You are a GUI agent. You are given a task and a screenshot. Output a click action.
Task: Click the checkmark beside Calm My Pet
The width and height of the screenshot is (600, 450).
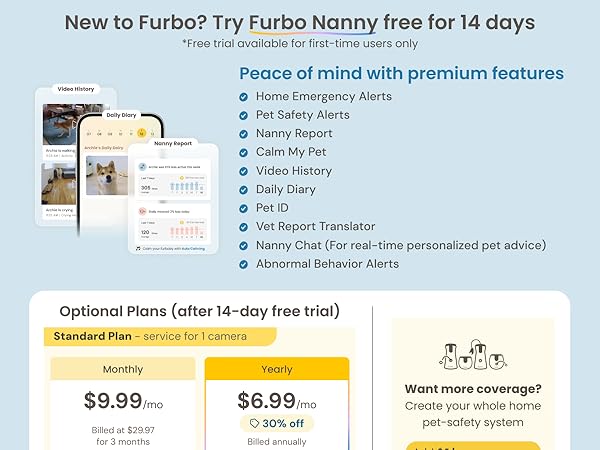point(244,153)
